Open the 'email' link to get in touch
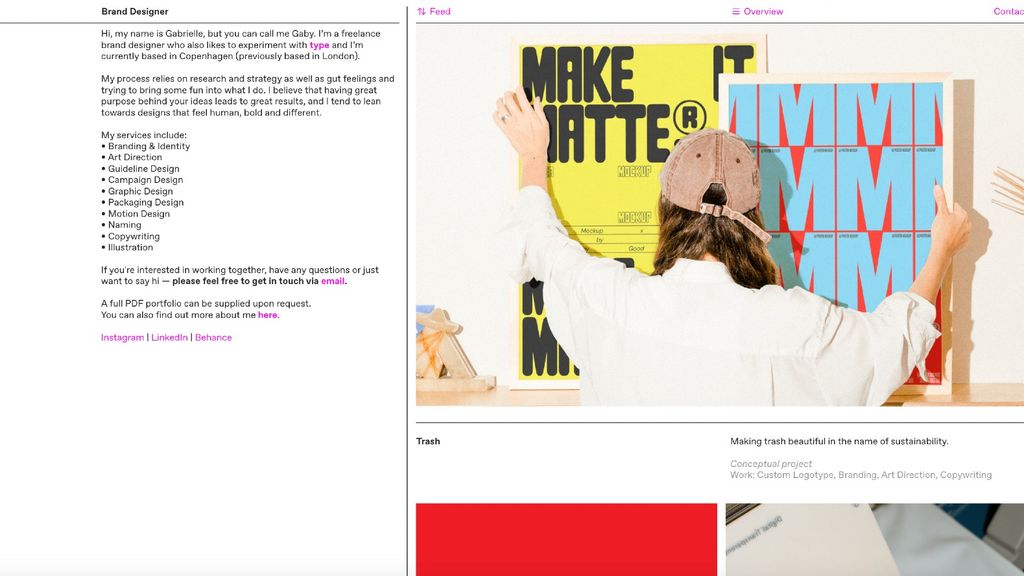 (x=332, y=281)
